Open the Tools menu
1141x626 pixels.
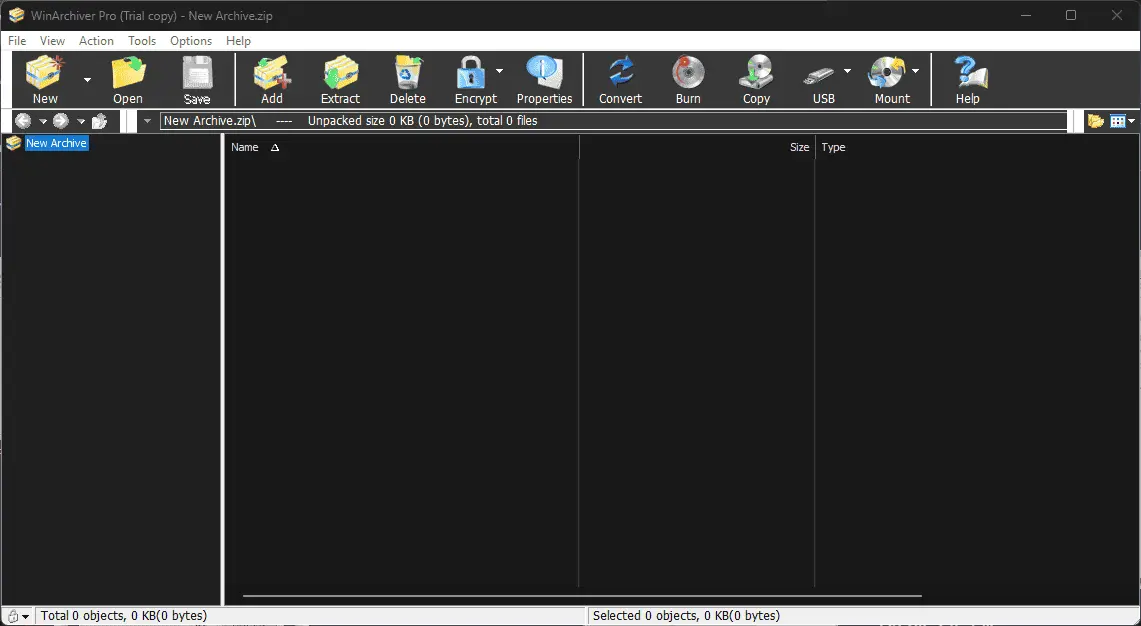point(142,41)
